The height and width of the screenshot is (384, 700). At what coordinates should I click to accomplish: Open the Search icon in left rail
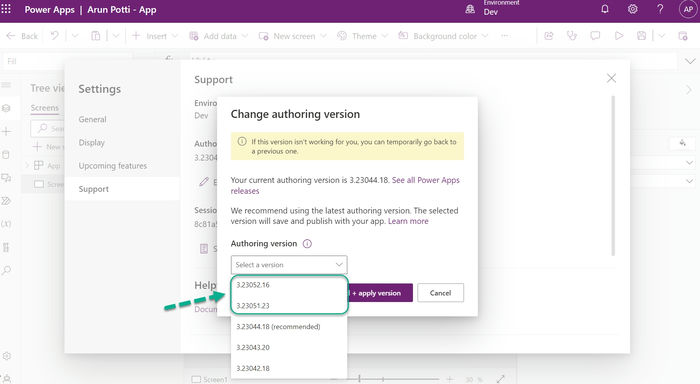pos(6,271)
